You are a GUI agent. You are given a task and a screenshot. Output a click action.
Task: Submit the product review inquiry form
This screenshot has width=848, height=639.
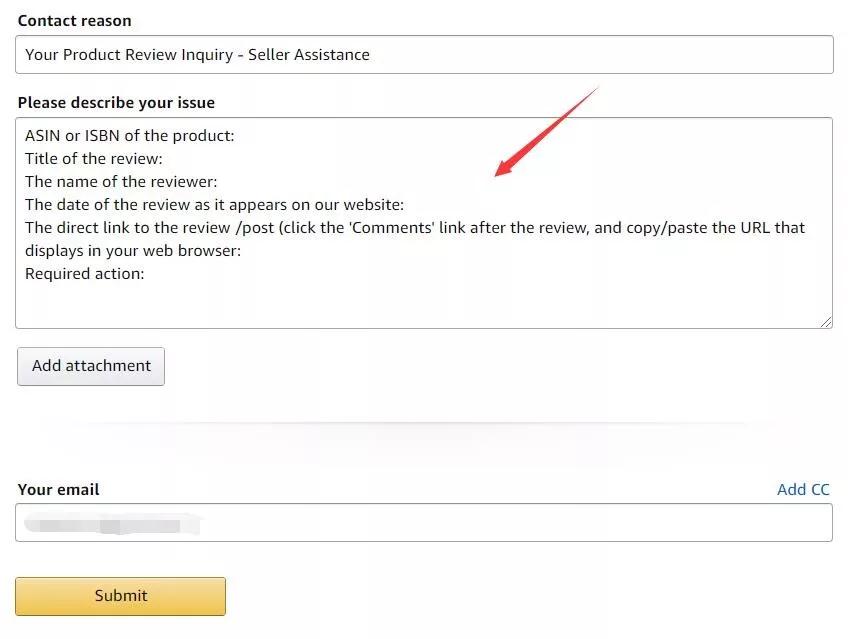click(121, 596)
